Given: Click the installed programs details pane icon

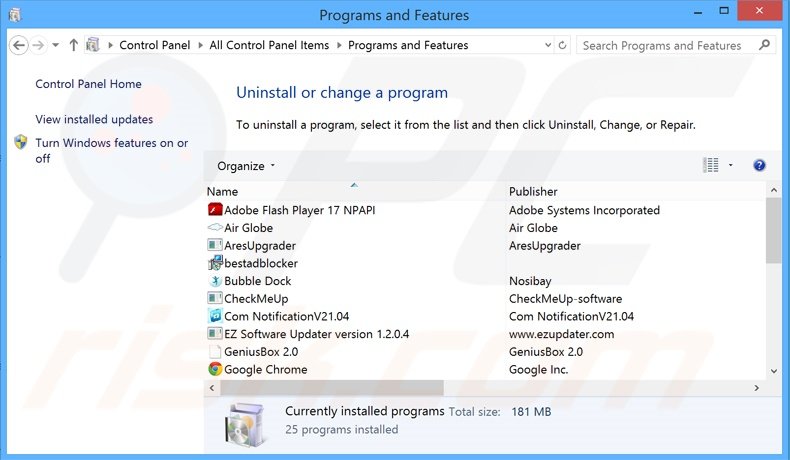Looking at the screenshot, I should (244, 426).
